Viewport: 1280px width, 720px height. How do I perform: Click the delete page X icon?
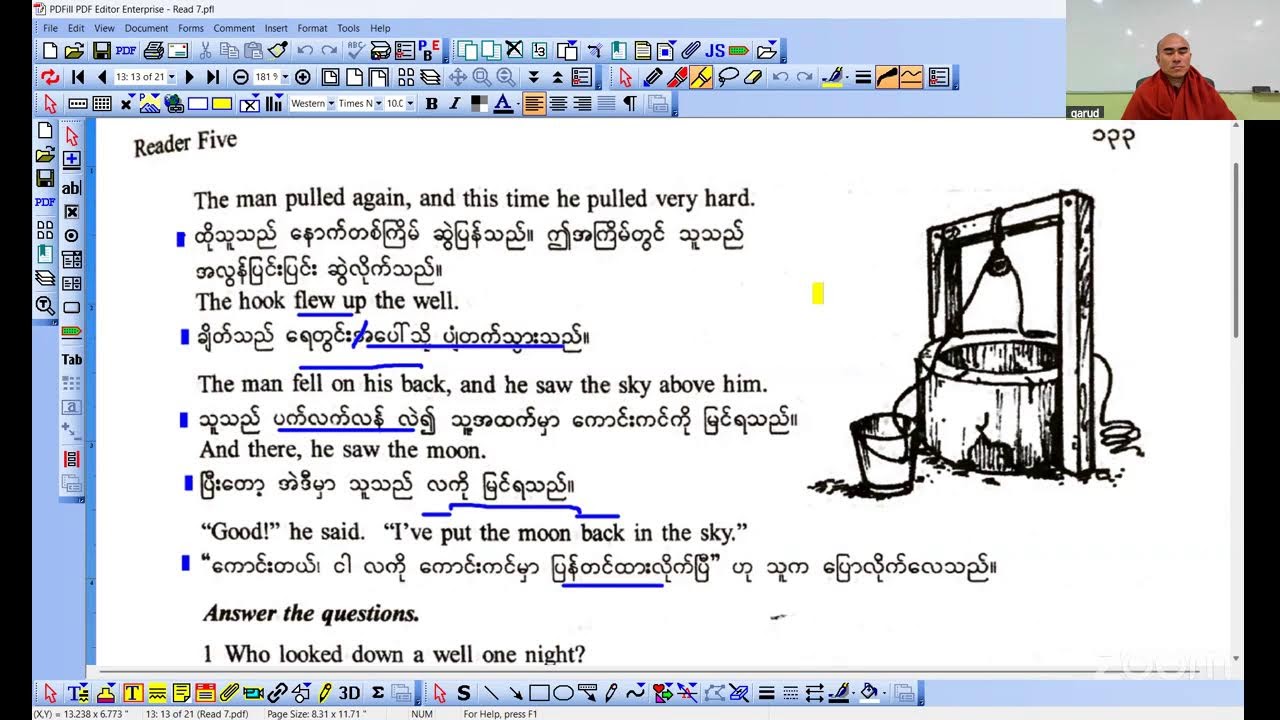coord(514,50)
